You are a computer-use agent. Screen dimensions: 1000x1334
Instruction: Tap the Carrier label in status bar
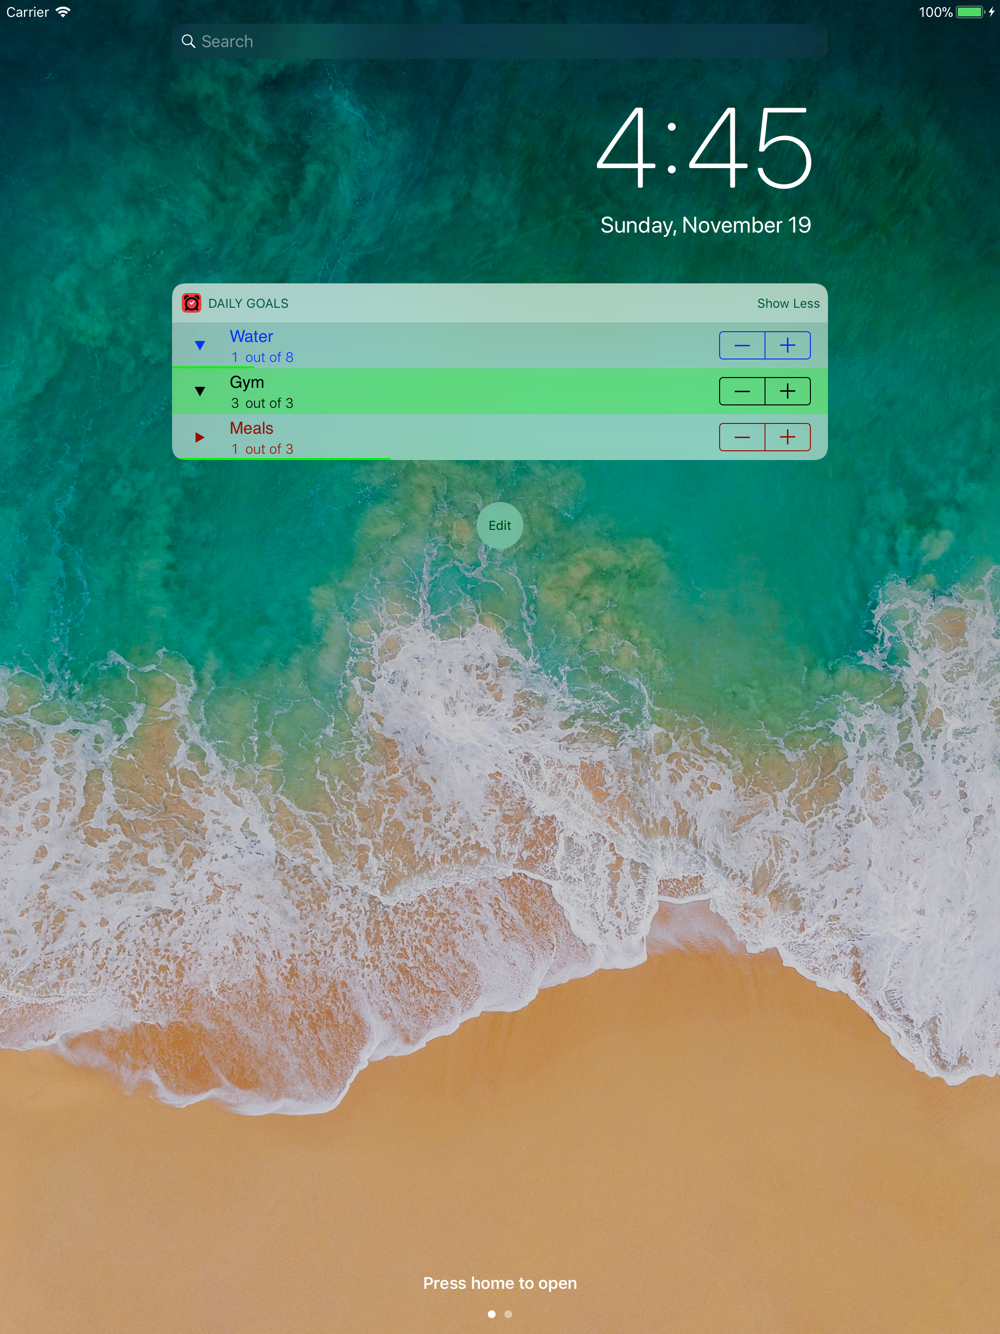(27, 12)
